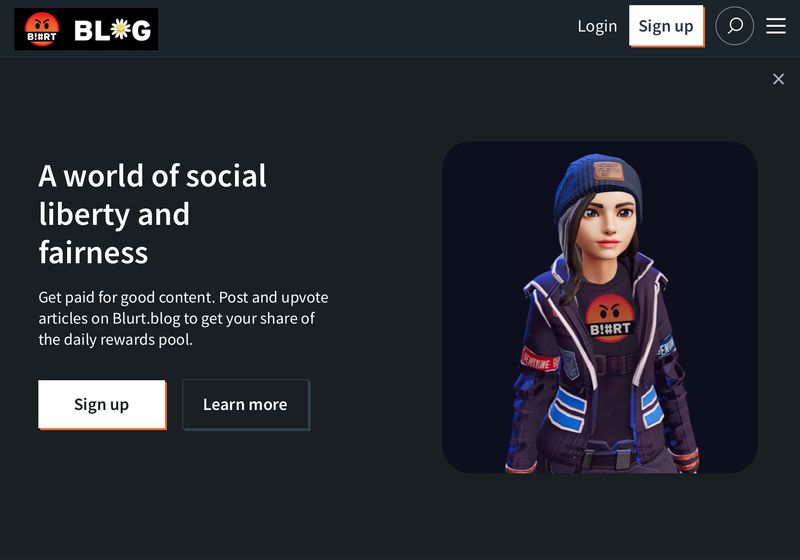Image resolution: width=800 pixels, height=560 pixels.
Task: Click the daisy flower in BLOG logo
Action: 119,30
